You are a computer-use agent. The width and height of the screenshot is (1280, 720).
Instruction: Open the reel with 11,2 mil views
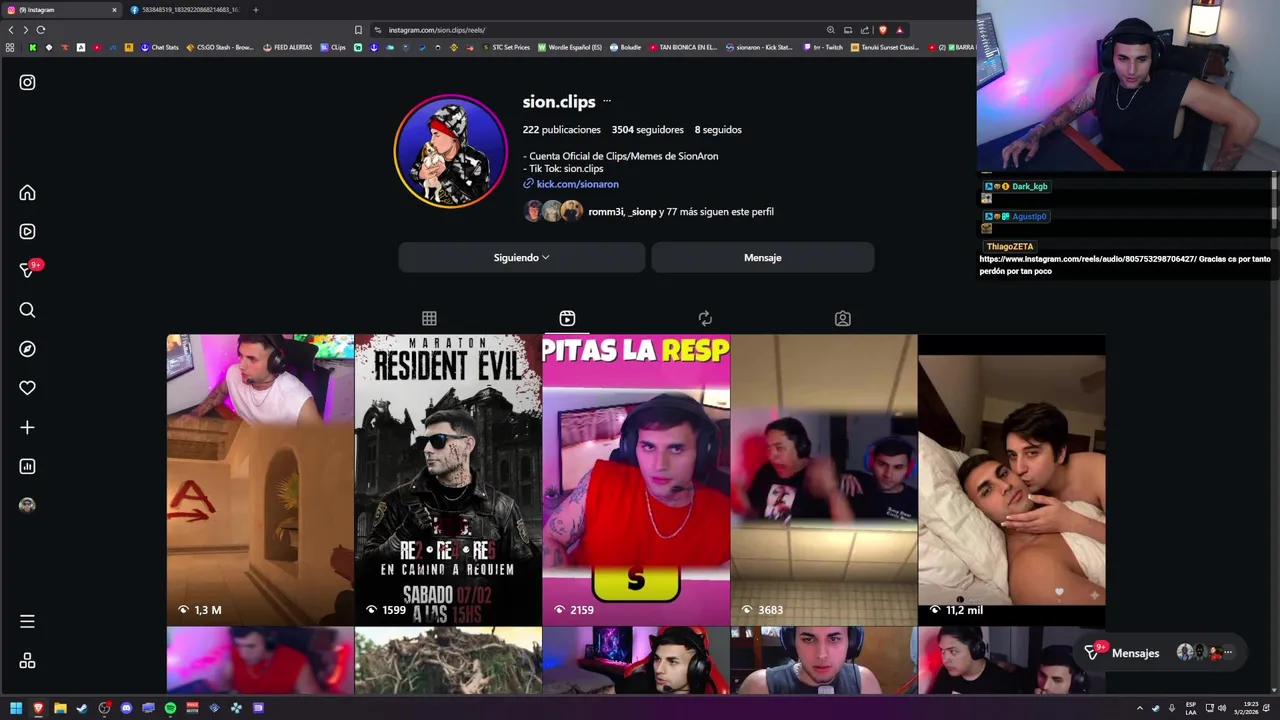tap(1012, 479)
